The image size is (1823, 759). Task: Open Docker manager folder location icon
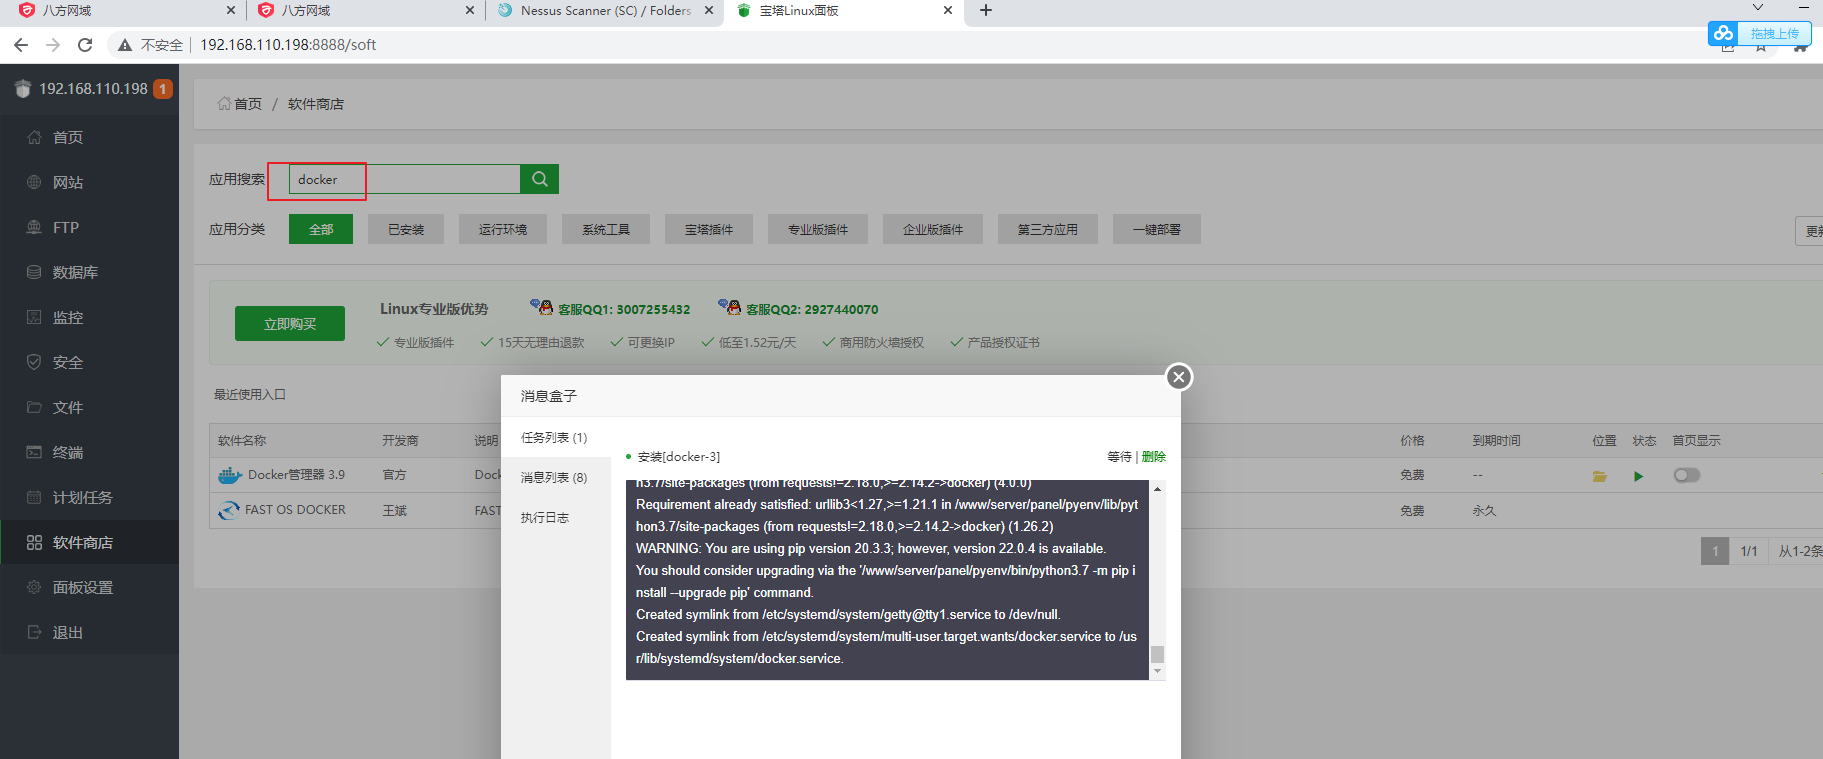click(1599, 476)
